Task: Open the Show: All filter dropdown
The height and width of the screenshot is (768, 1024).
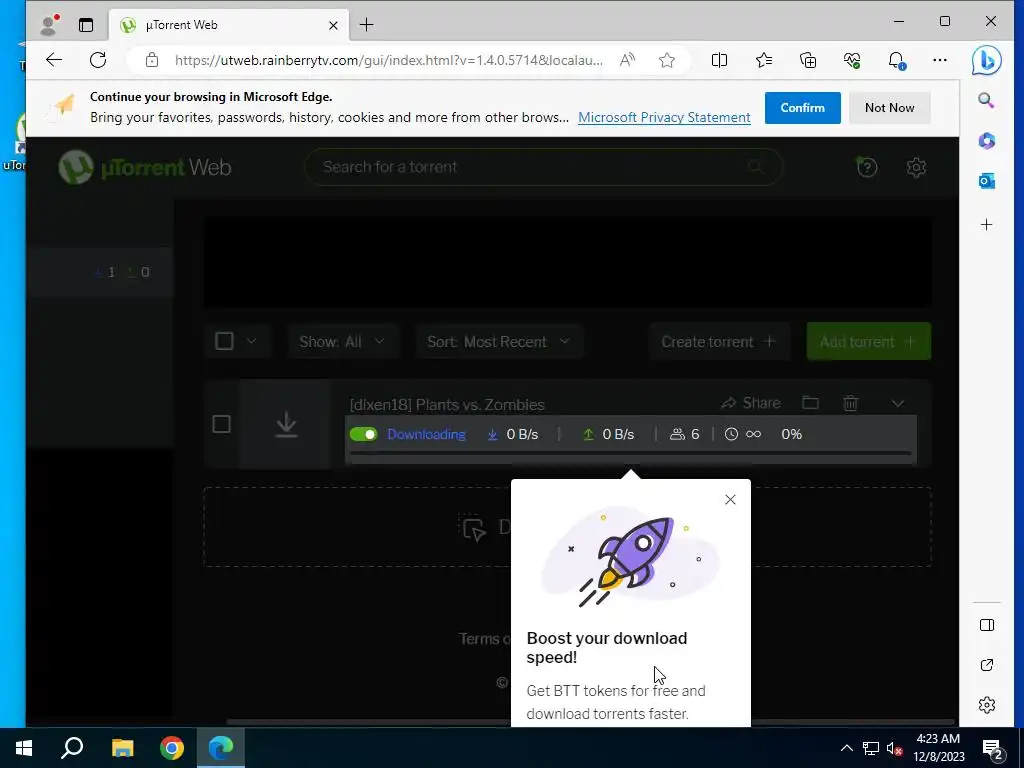Action: point(342,342)
